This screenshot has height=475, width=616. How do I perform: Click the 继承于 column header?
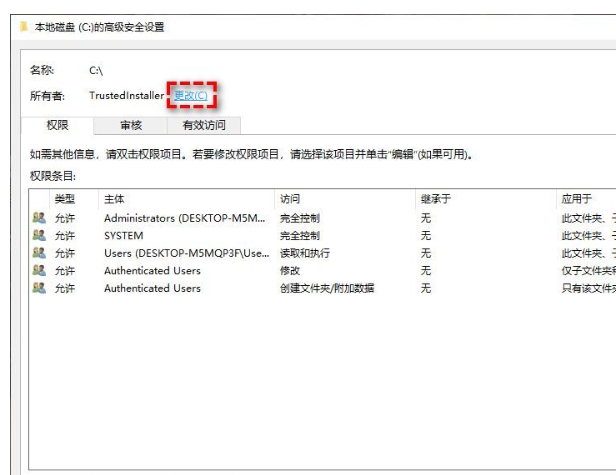tap(436, 199)
